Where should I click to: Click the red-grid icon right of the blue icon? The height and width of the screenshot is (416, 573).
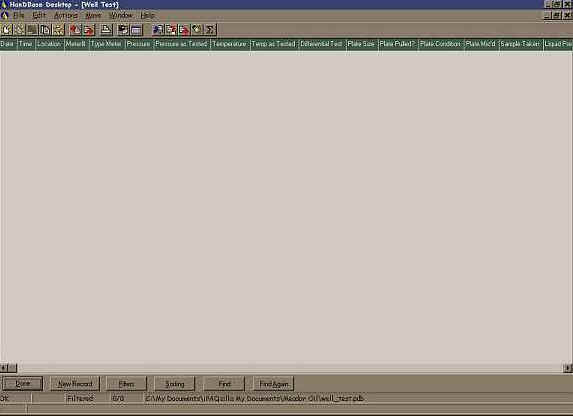pos(171,30)
